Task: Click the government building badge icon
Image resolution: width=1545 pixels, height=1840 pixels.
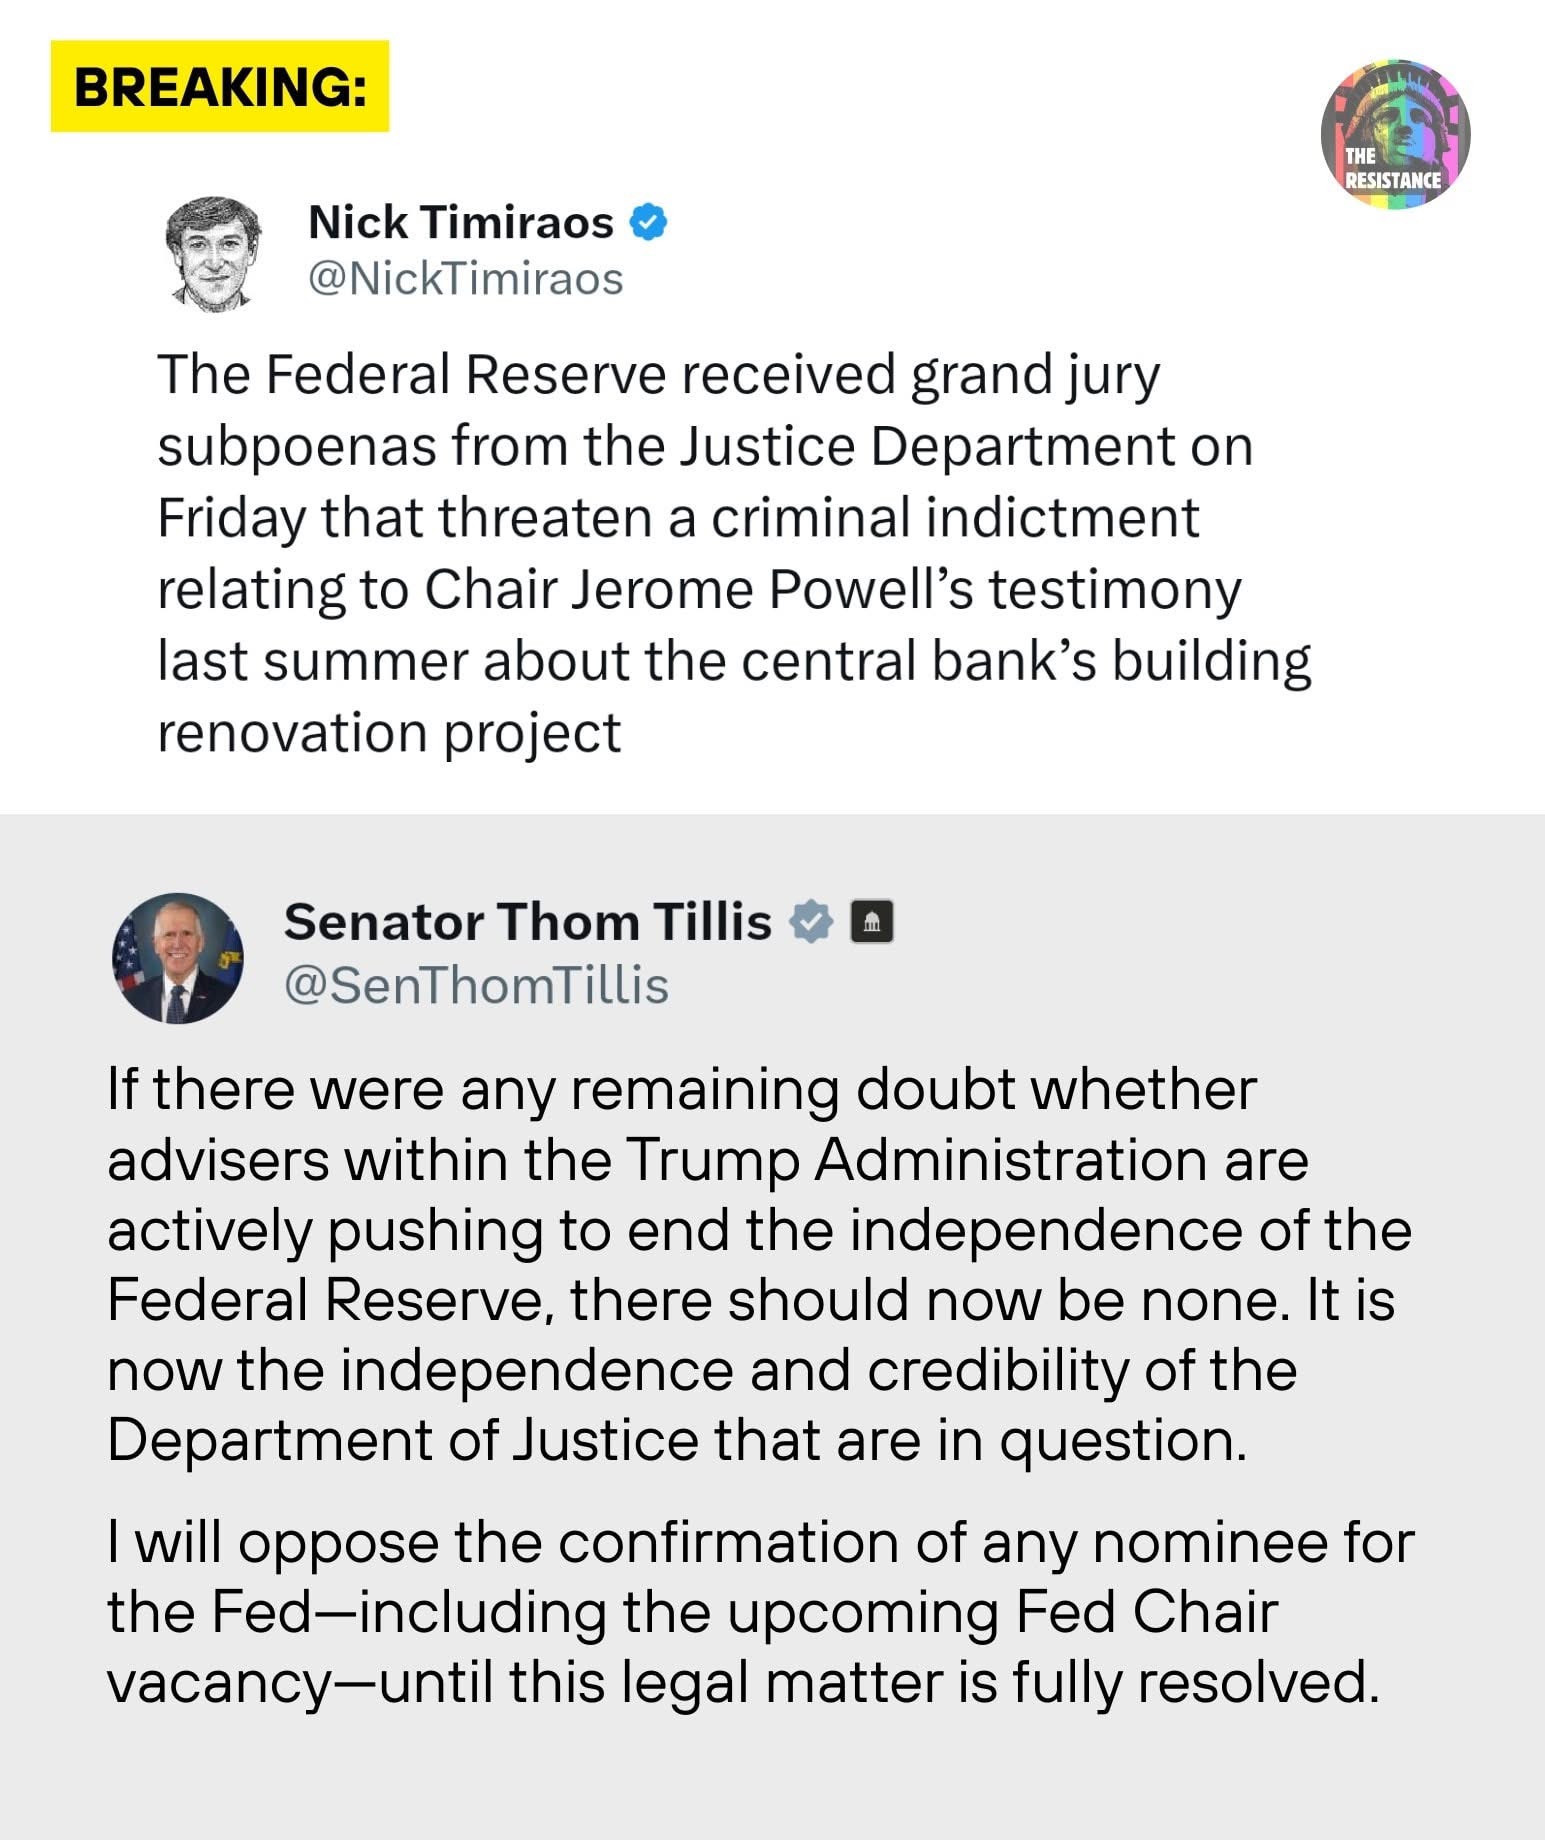Action: click(871, 921)
